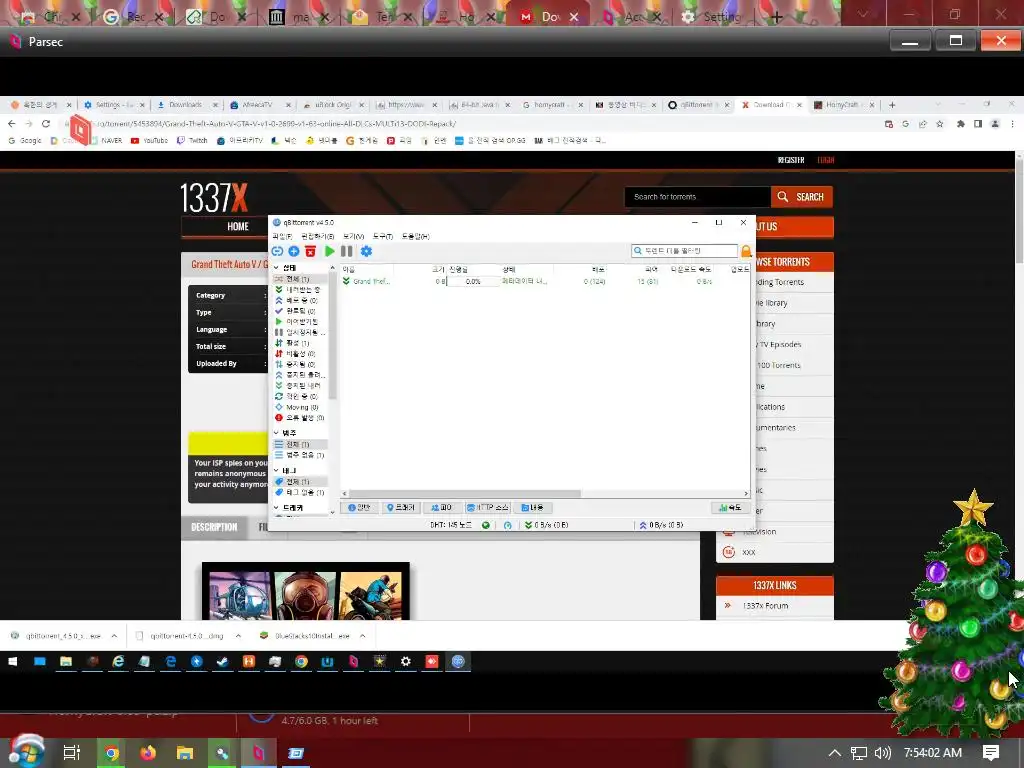
Task: Click the Firefox icon in host taskbar
Action: pos(148,753)
